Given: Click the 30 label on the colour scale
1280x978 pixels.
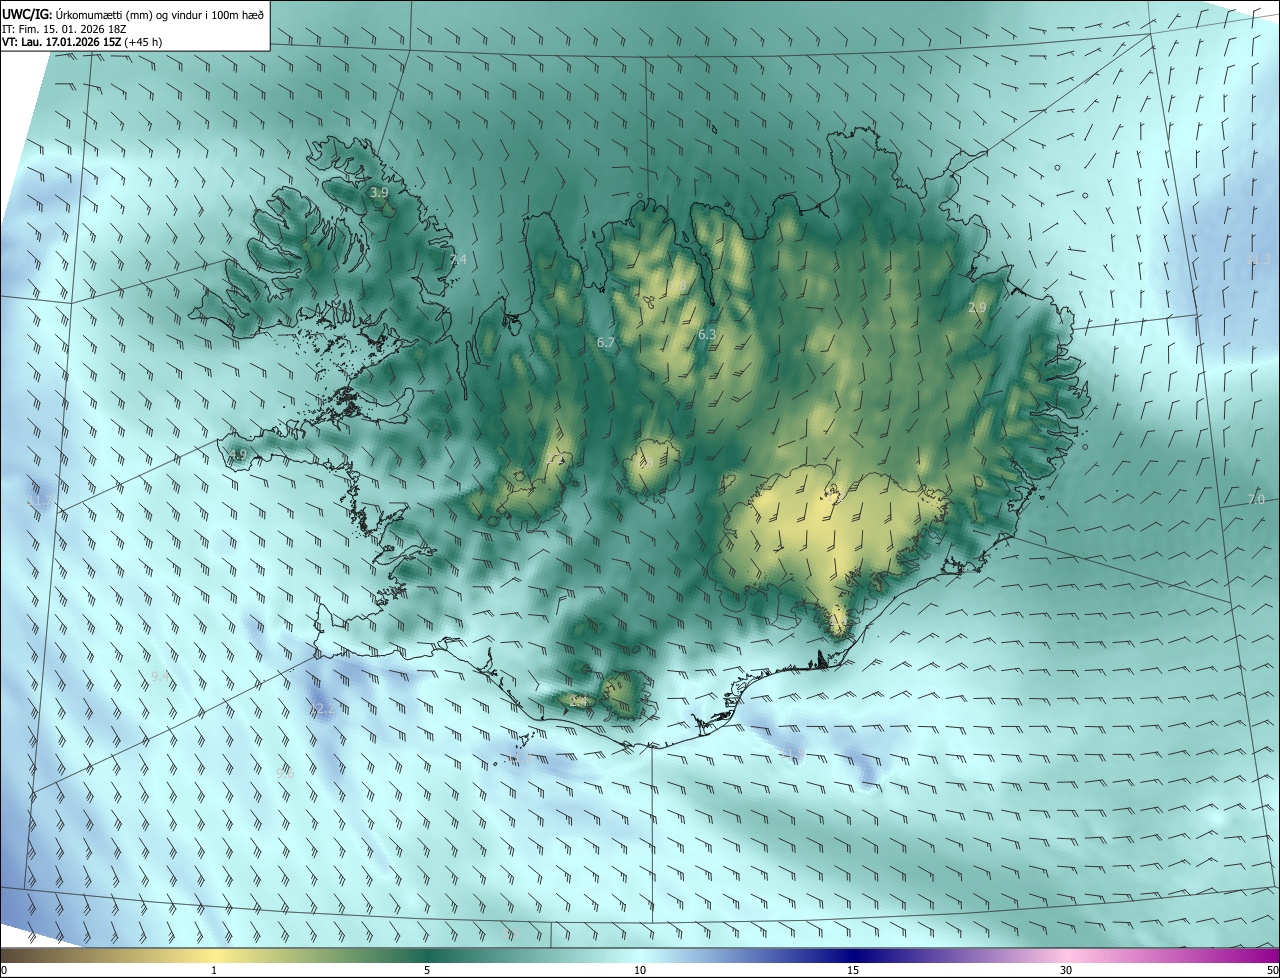Looking at the screenshot, I should coord(1066,970).
